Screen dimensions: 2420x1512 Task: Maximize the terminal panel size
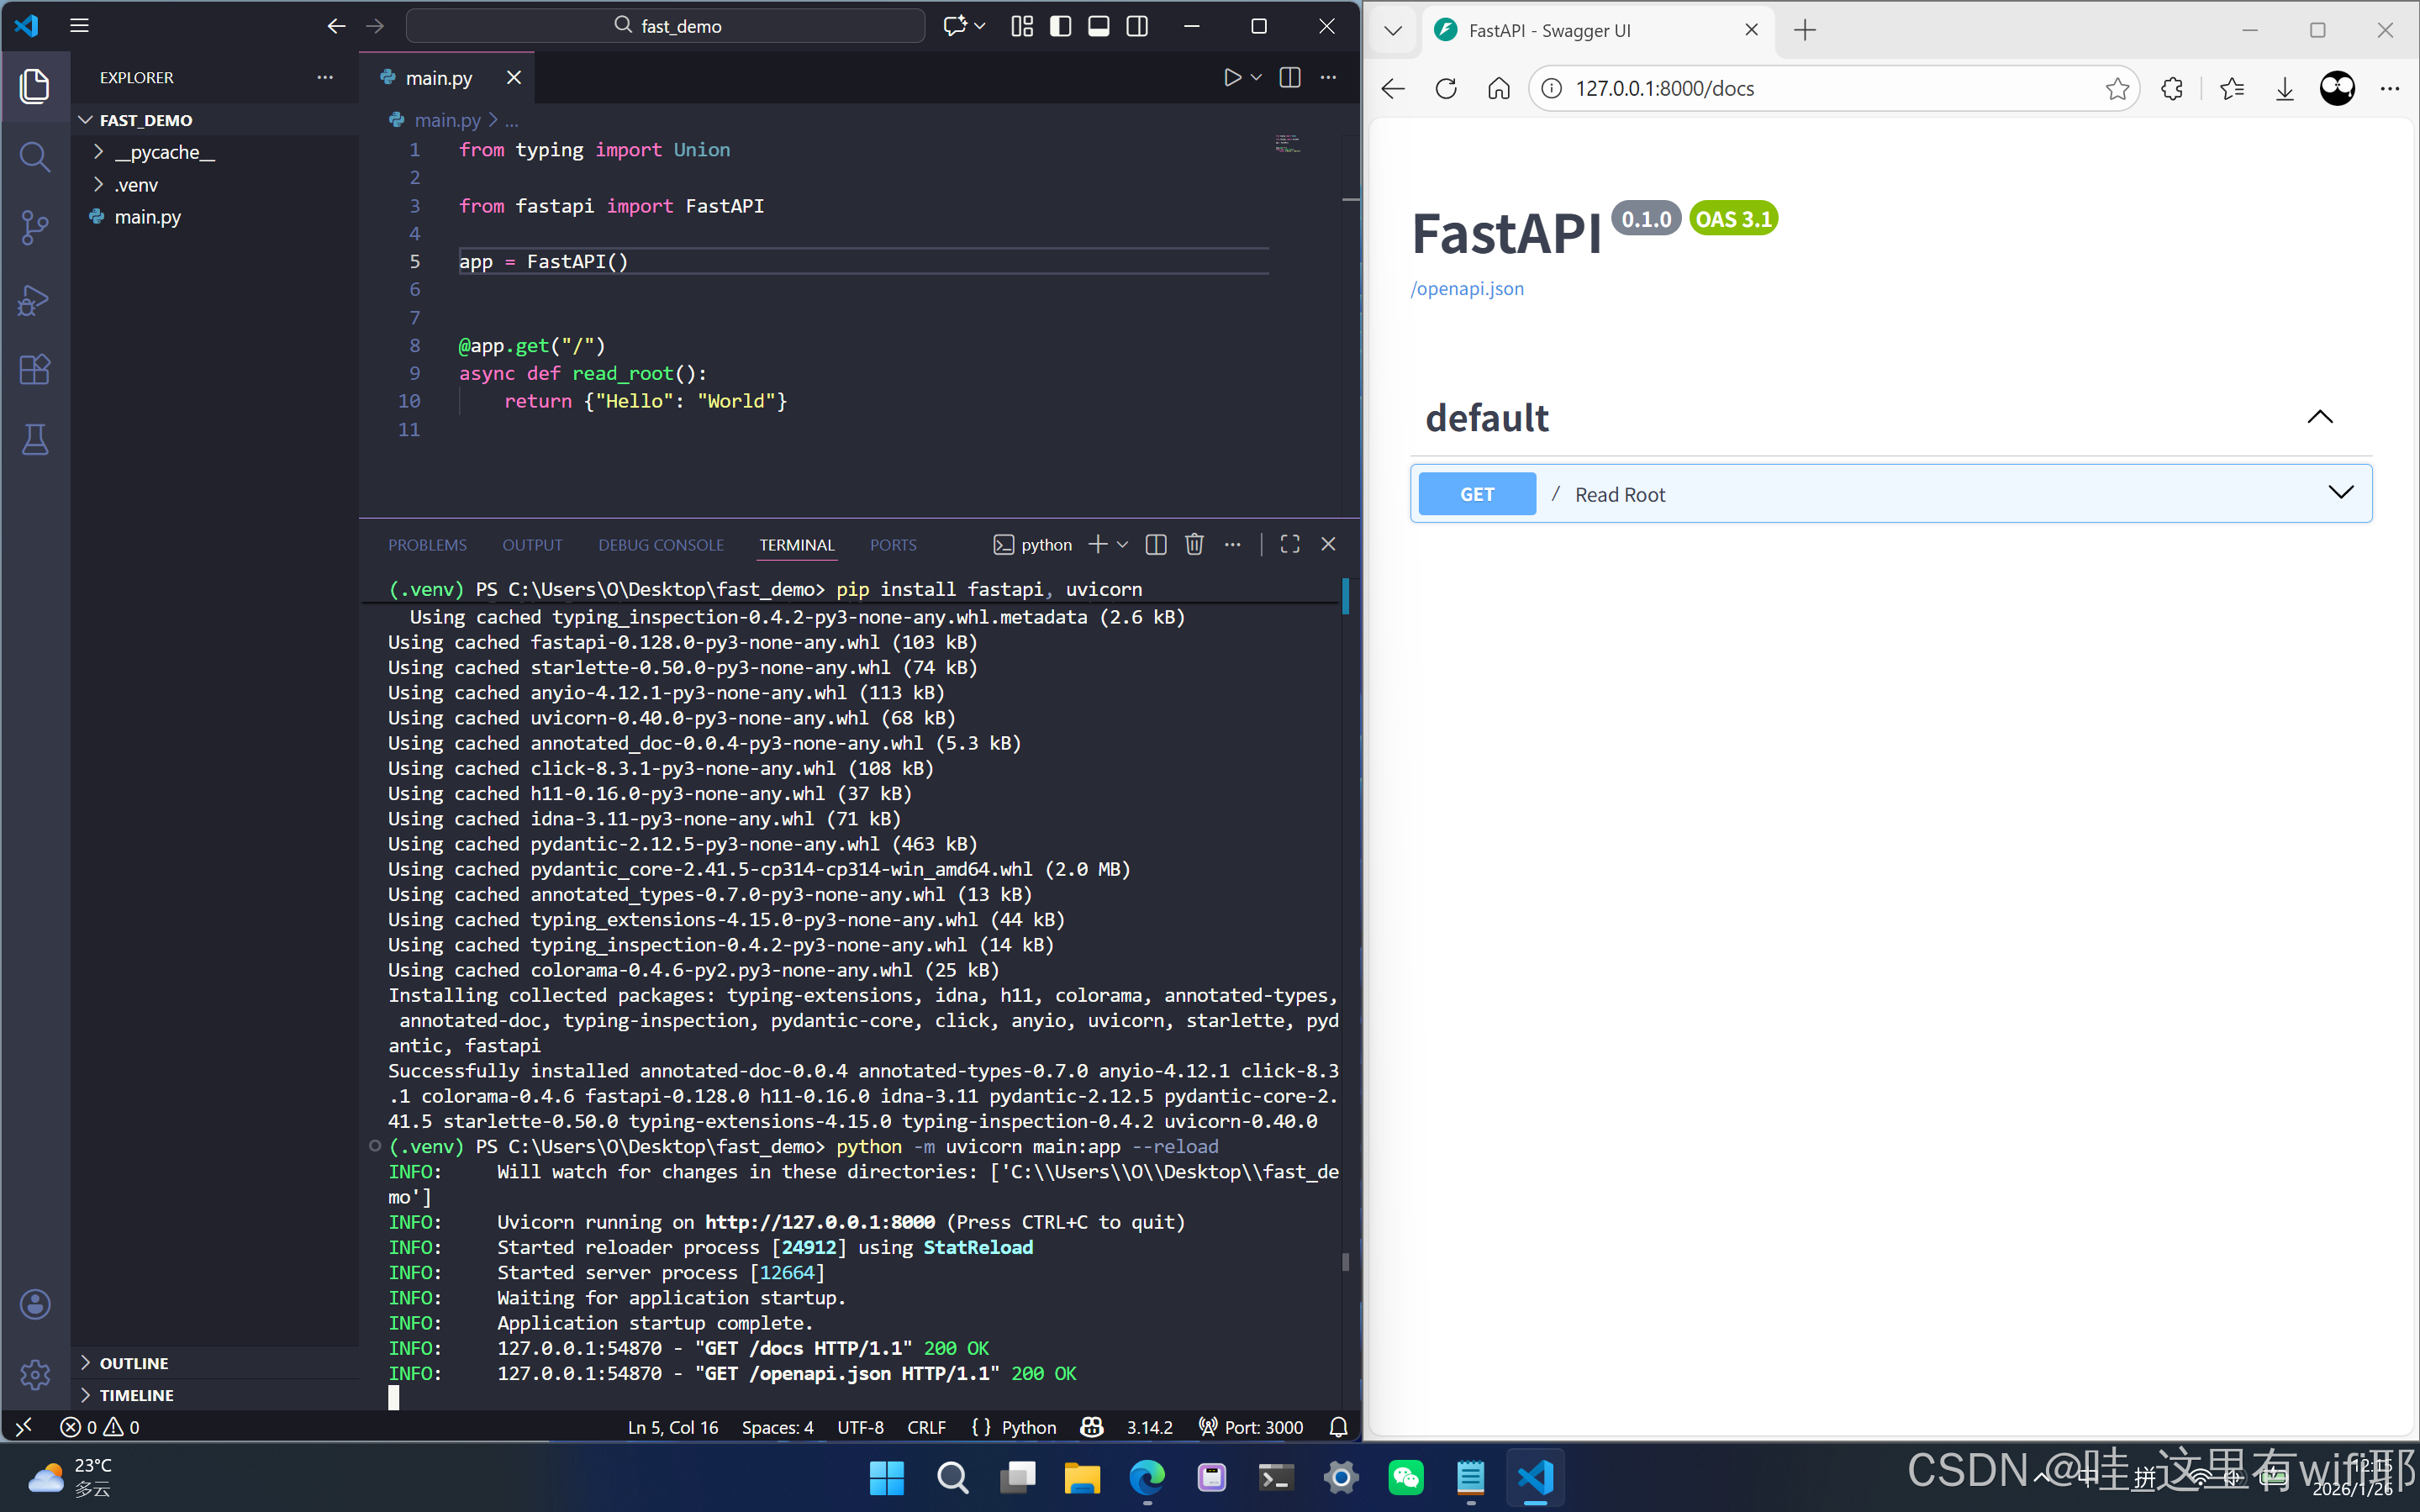(x=1290, y=544)
